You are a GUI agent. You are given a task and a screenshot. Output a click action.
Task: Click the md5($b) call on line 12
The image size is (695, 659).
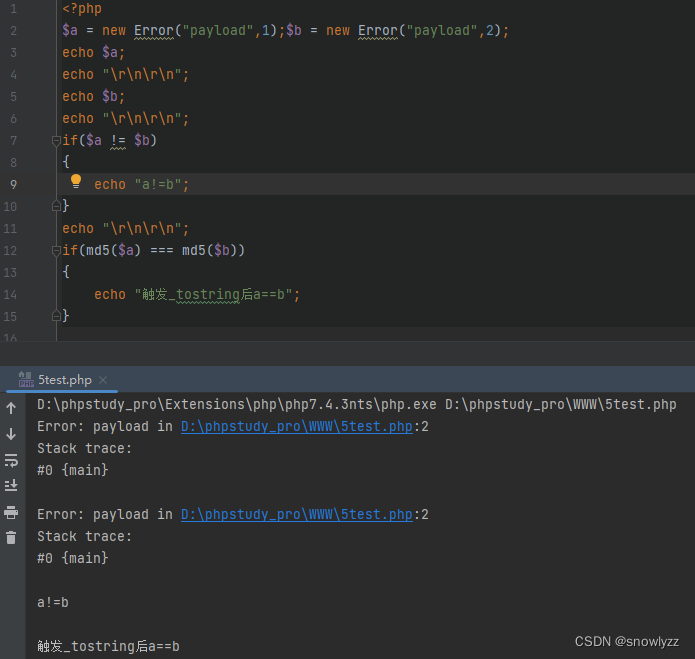click(209, 250)
